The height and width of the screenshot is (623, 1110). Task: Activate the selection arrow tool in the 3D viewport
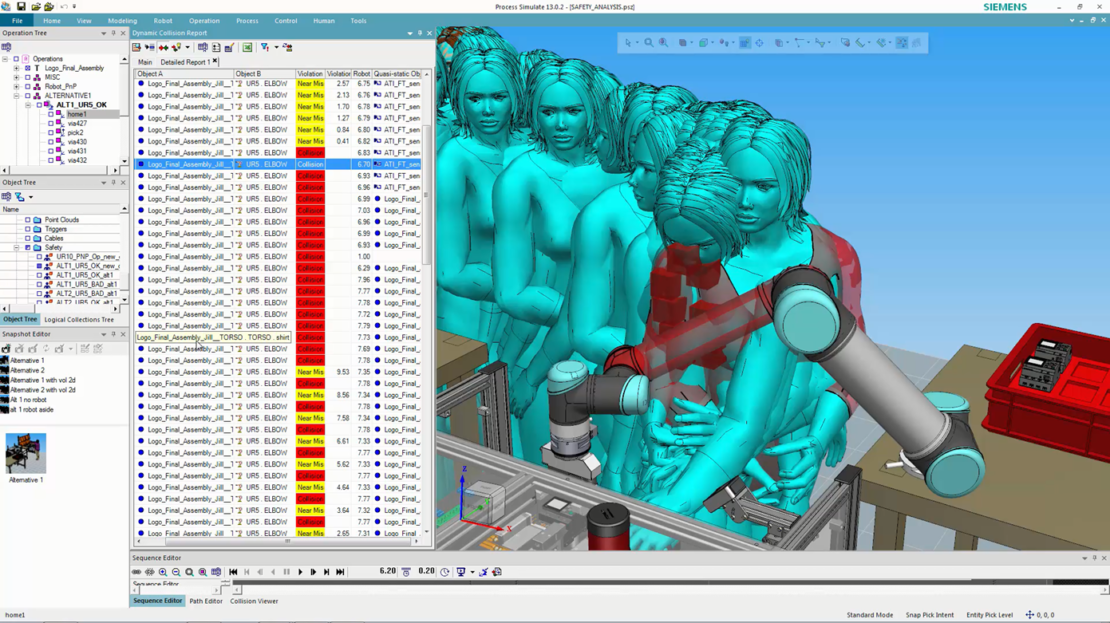coord(627,42)
